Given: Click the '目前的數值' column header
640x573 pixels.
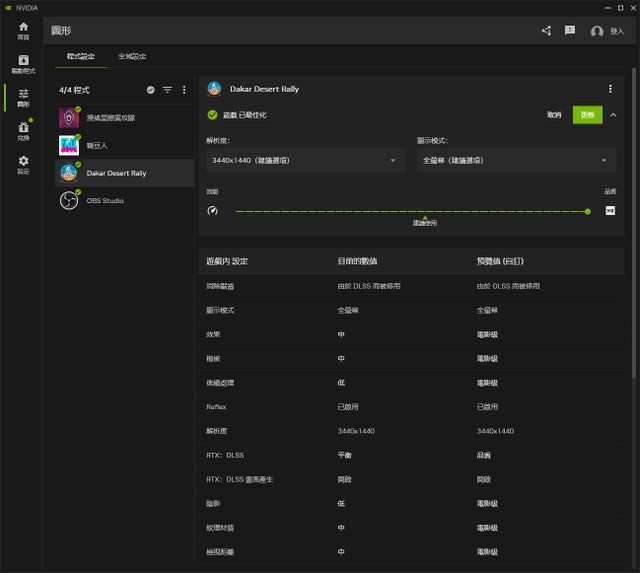Looking at the screenshot, I should (357, 261).
